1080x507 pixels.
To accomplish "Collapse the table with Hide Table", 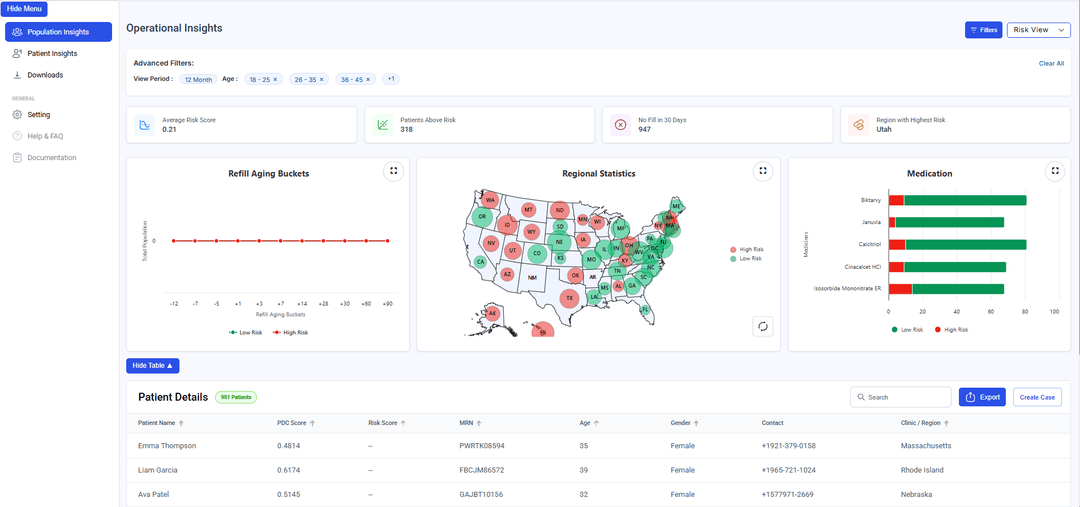I will click(x=153, y=366).
